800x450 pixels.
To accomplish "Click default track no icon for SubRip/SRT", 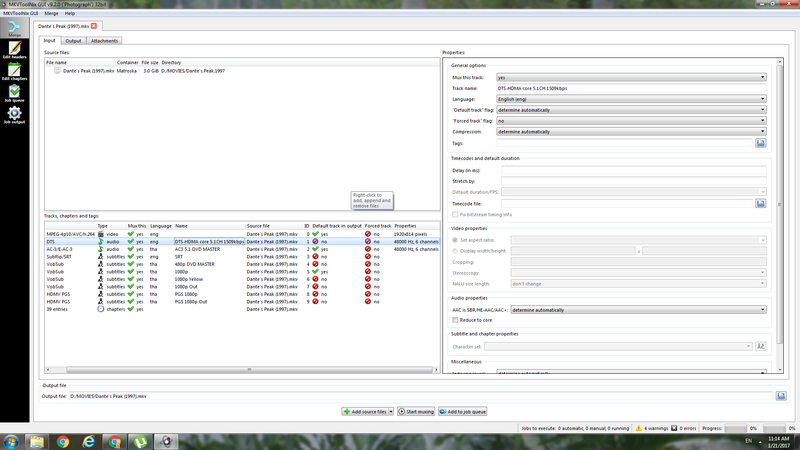I will (315, 257).
